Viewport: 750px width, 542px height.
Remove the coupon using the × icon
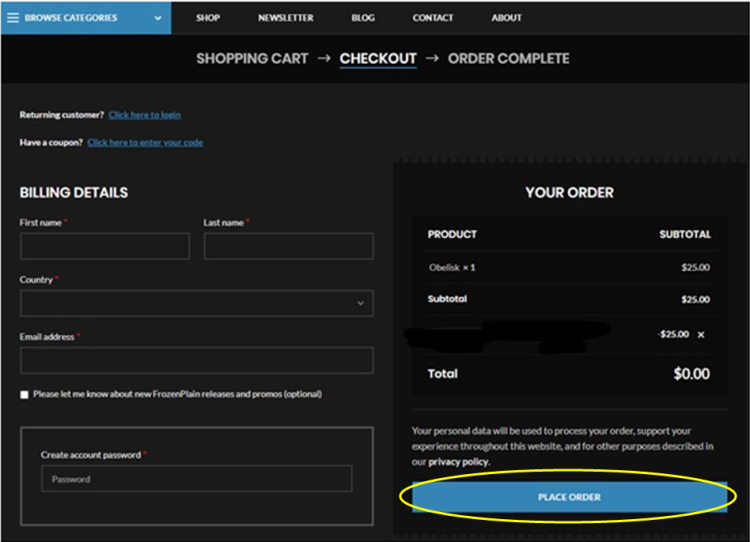pos(701,335)
